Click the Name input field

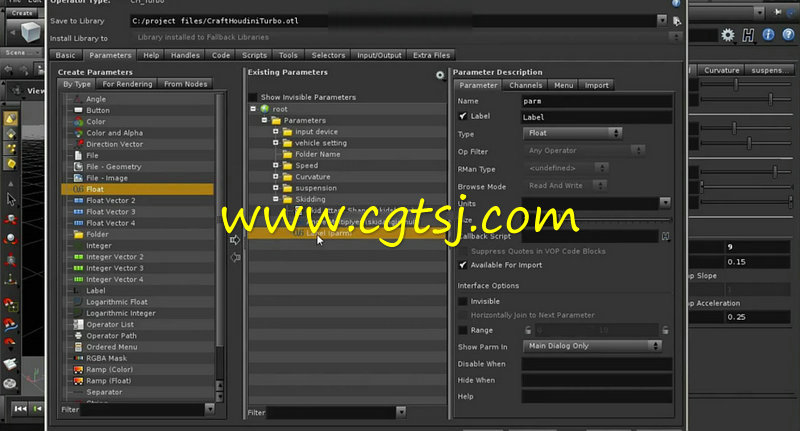(596, 101)
